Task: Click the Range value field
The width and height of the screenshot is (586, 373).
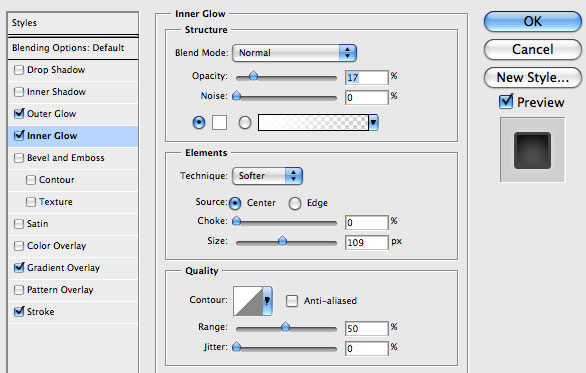Action: coord(367,329)
